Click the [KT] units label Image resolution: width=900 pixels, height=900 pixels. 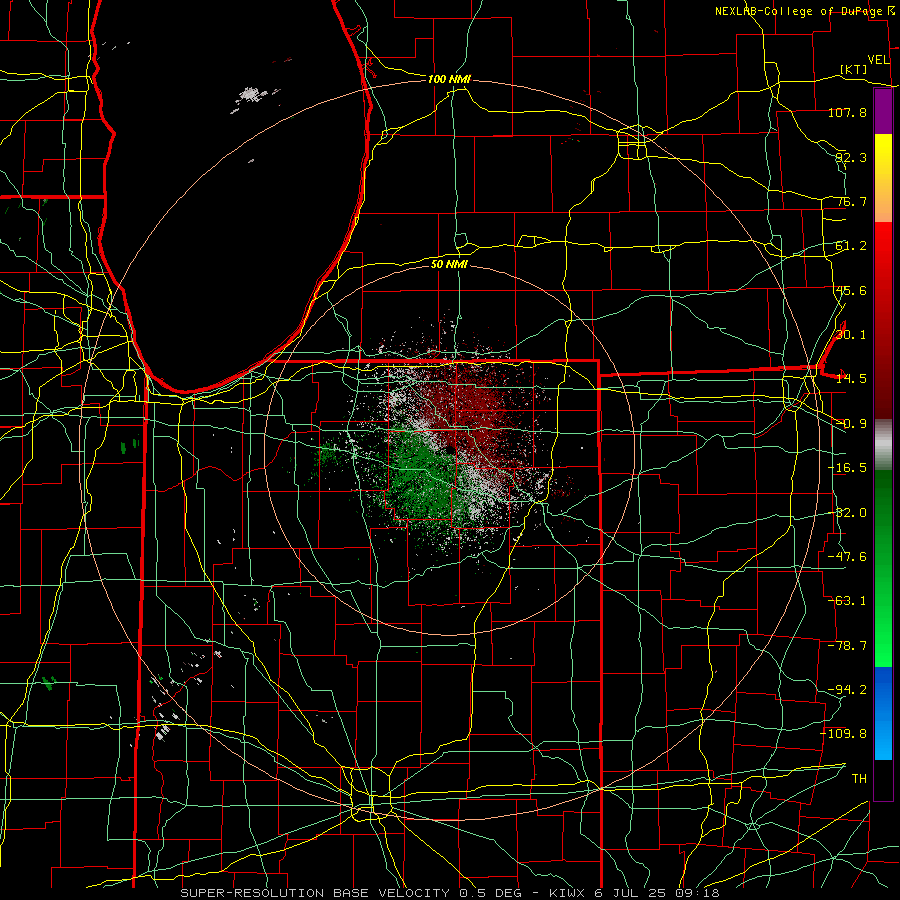[854, 69]
